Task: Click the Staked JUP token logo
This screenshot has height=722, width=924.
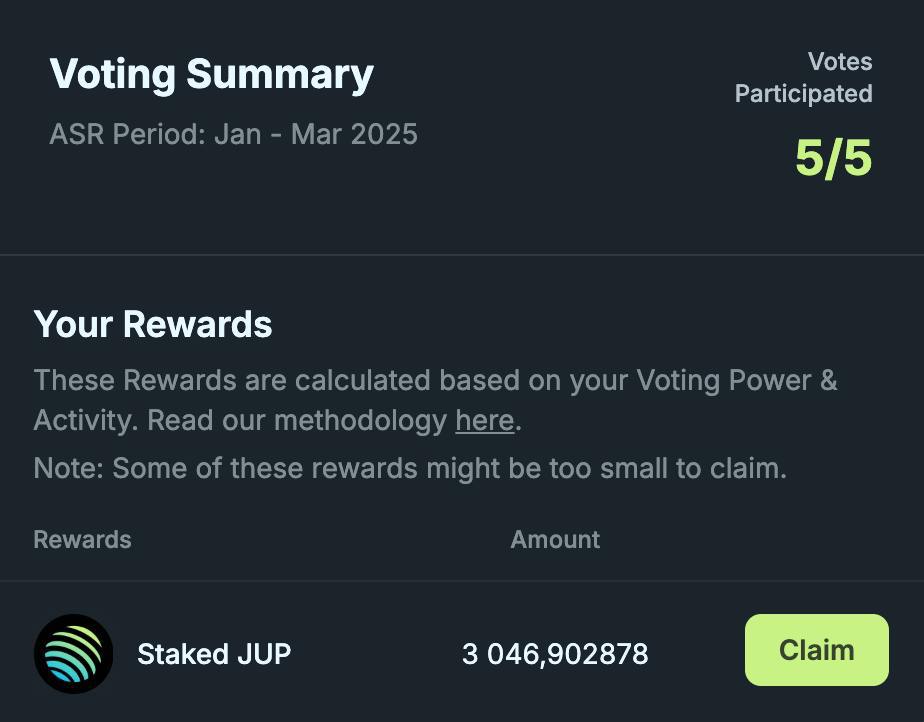Action: point(74,654)
